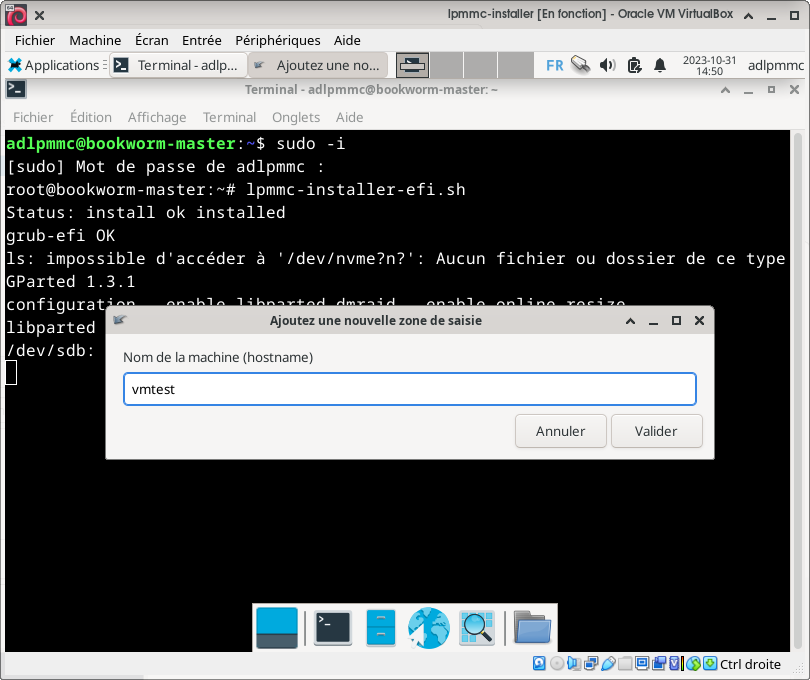Click the Show Desktop dock icon
This screenshot has height=680, width=810.
coord(277,627)
